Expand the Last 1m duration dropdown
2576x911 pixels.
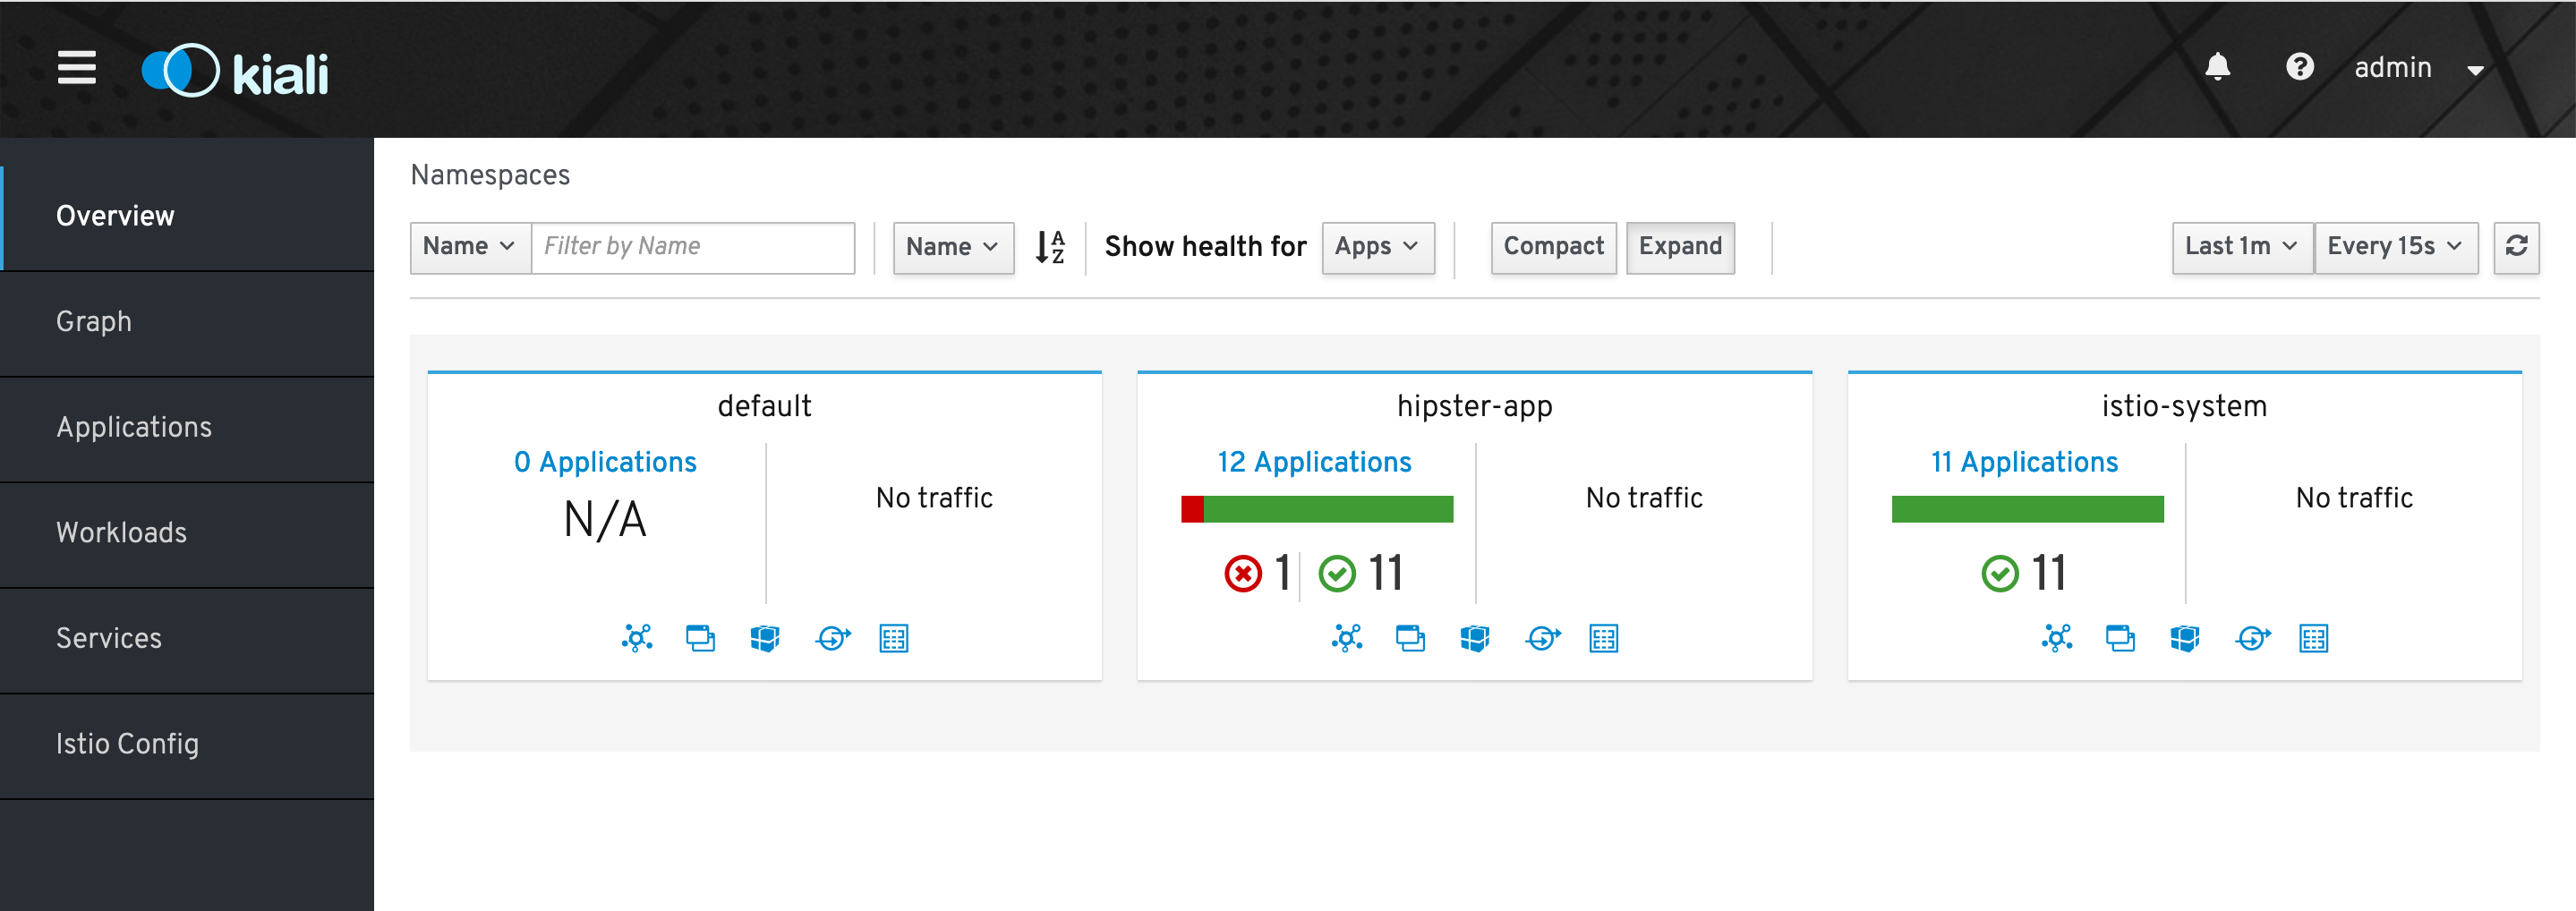point(2241,247)
